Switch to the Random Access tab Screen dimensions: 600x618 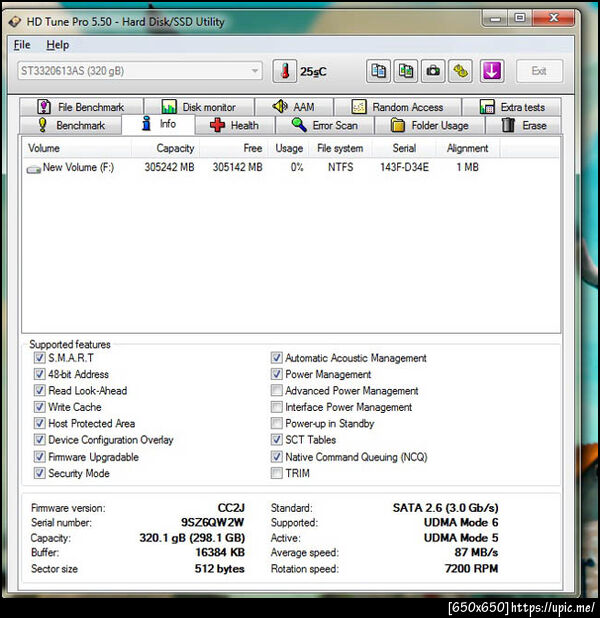pos(397,107)
